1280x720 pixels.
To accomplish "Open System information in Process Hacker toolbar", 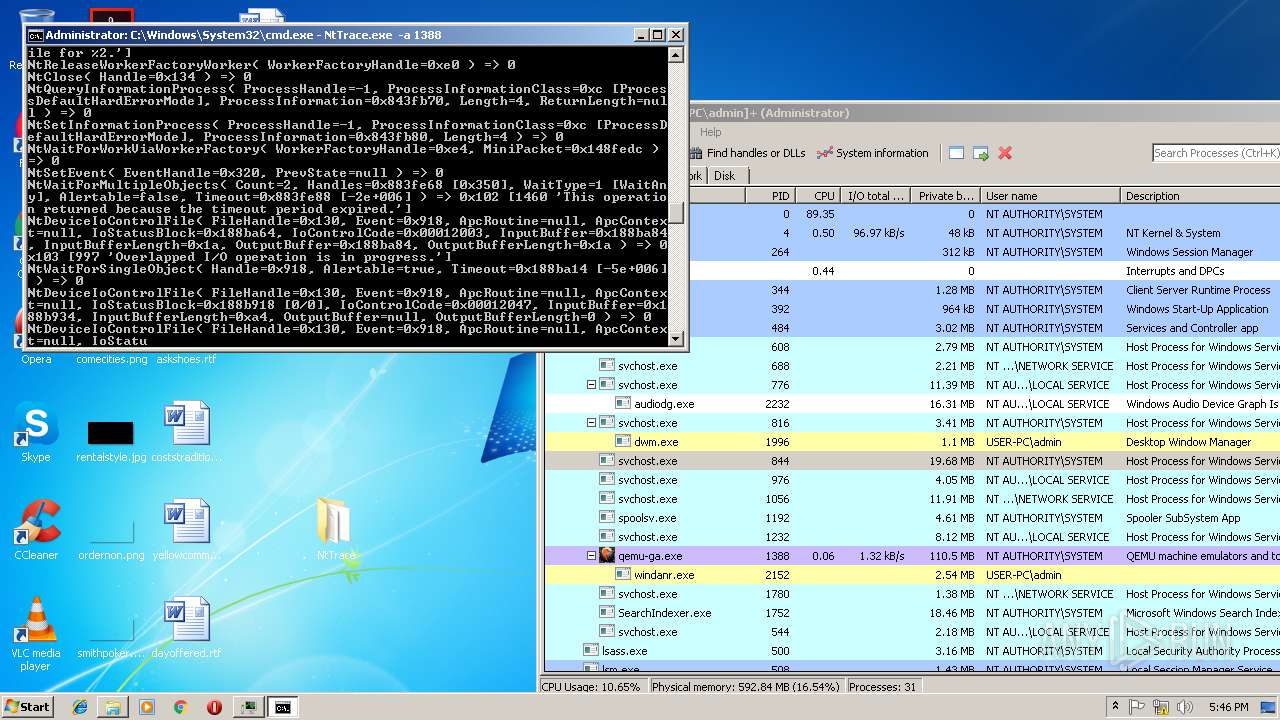I will [x=873, y=153].
